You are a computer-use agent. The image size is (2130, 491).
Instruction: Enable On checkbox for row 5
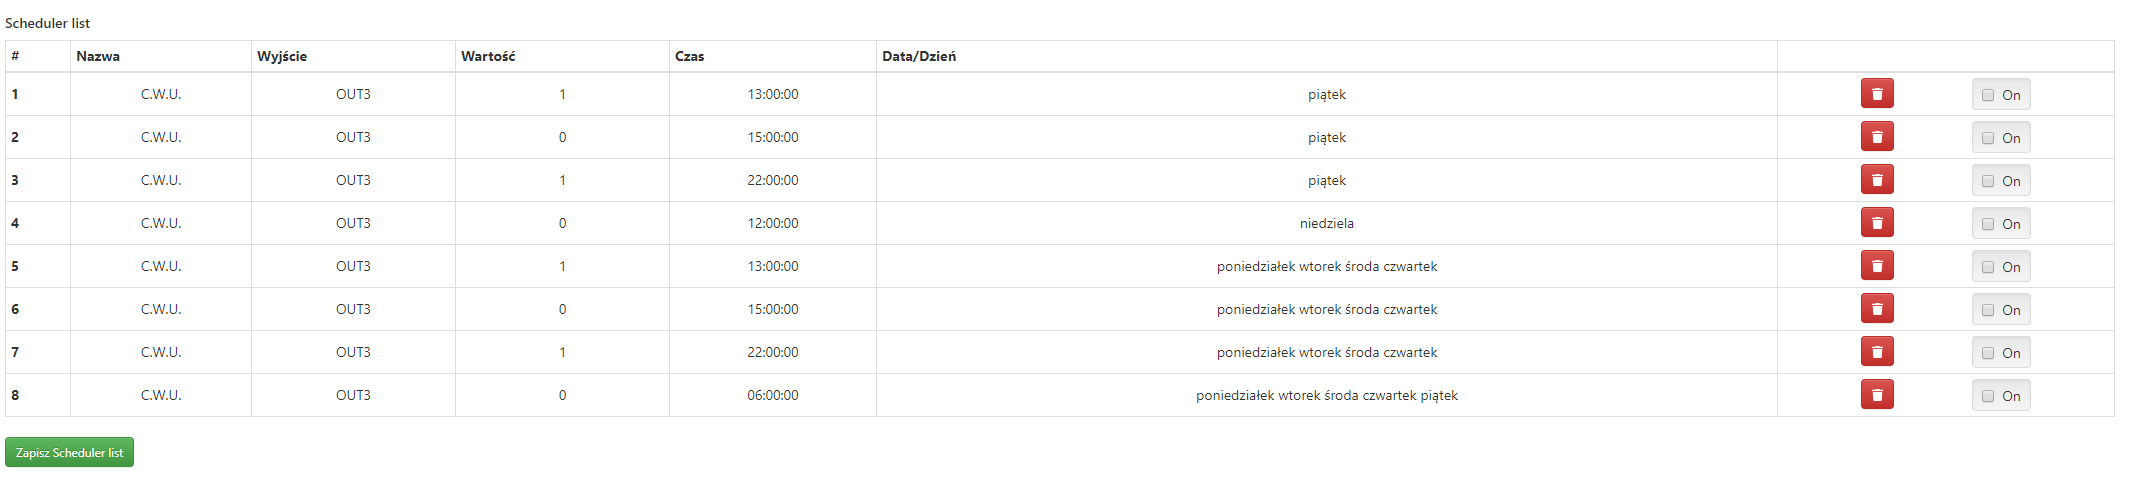click(1988, 267)
